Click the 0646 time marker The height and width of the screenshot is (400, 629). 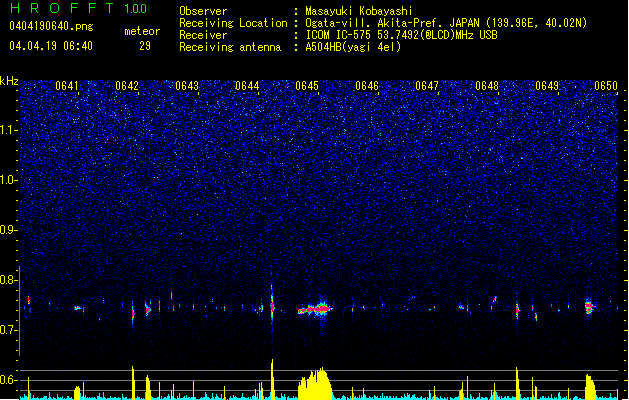367,86
